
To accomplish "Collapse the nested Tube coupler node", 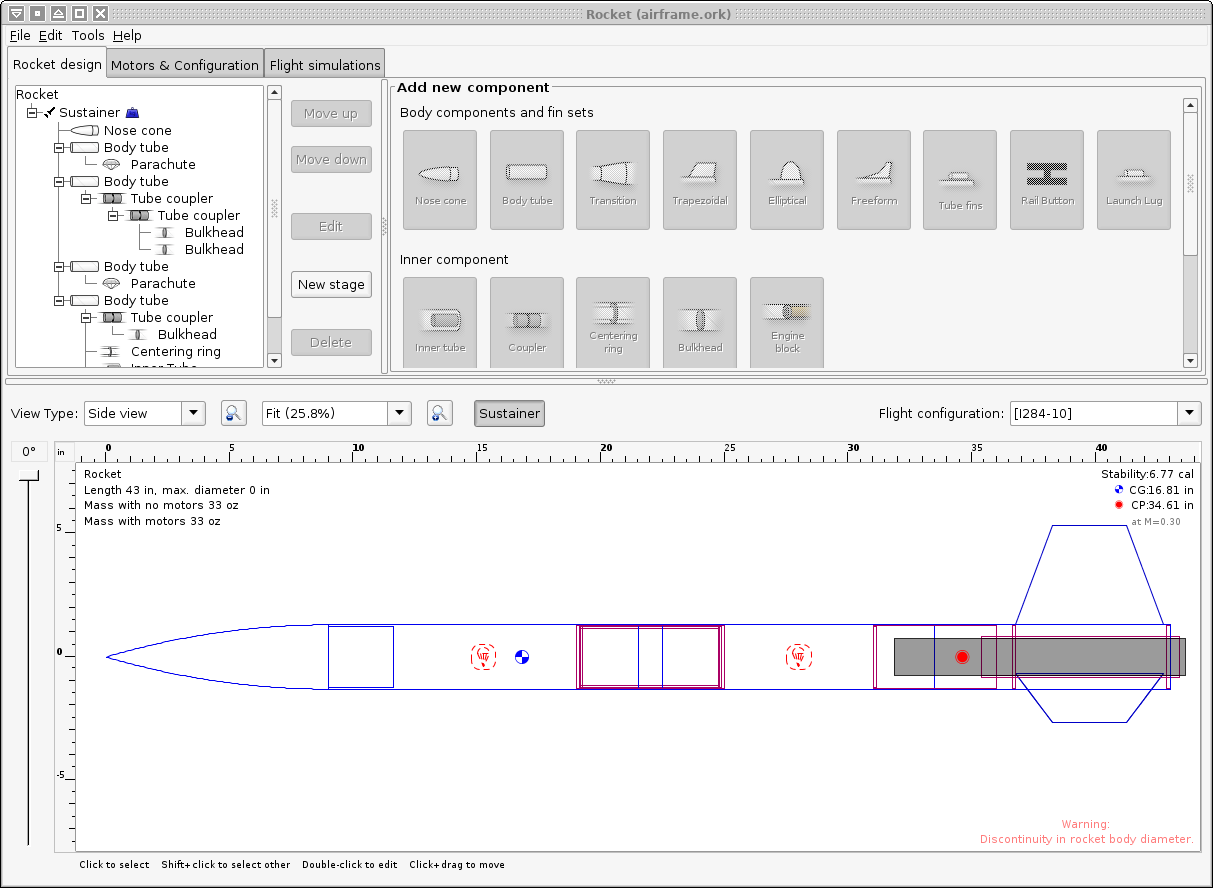I will (113, 215).
